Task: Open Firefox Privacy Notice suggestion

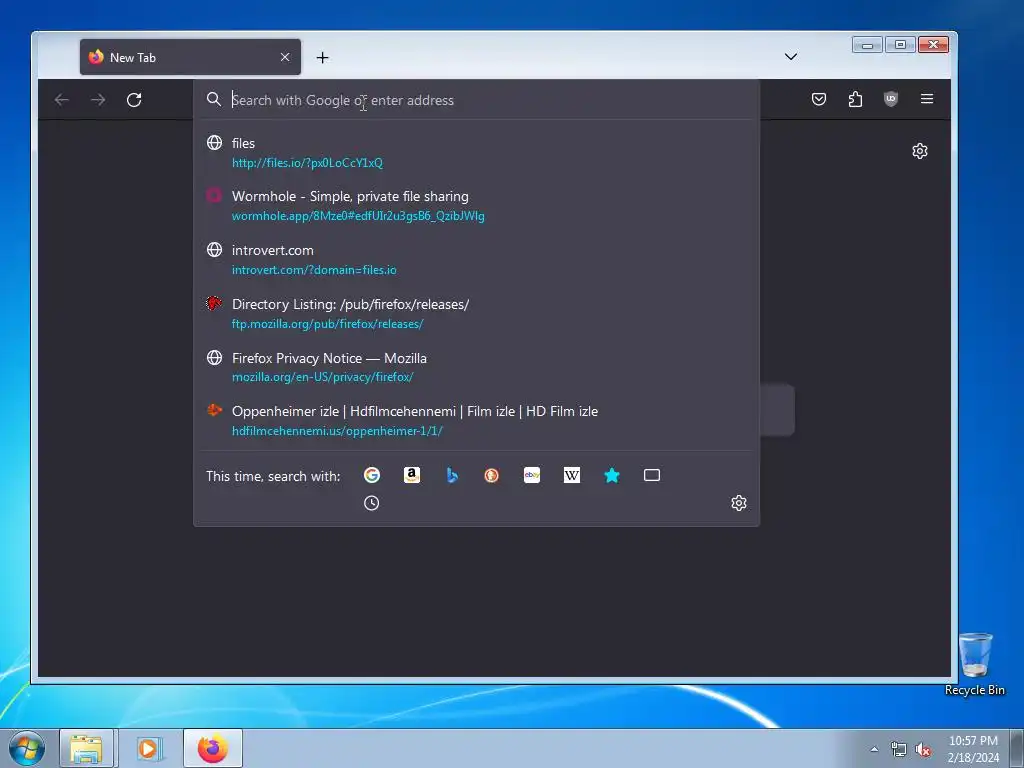Action: click(x=477, y=367)
